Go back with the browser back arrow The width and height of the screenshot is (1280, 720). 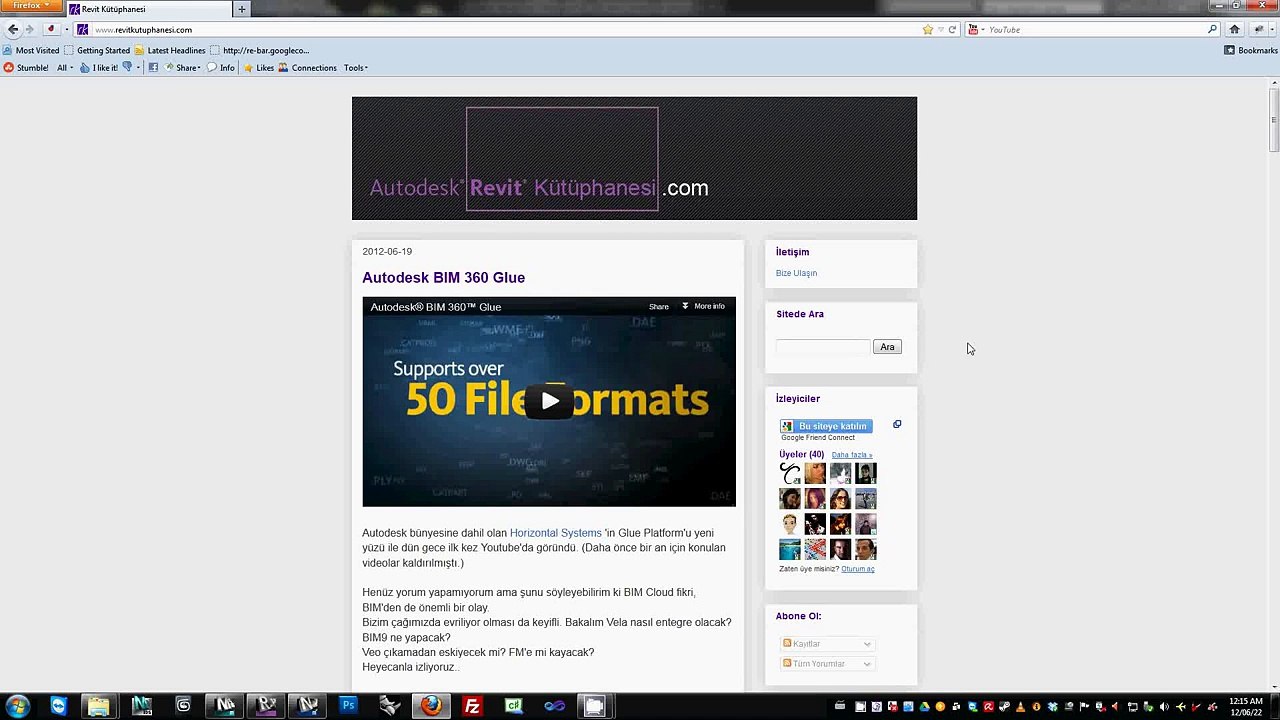[13, 29]
